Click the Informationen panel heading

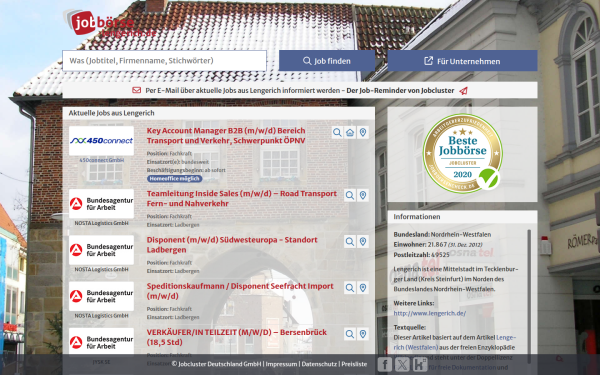coord(417,217)
